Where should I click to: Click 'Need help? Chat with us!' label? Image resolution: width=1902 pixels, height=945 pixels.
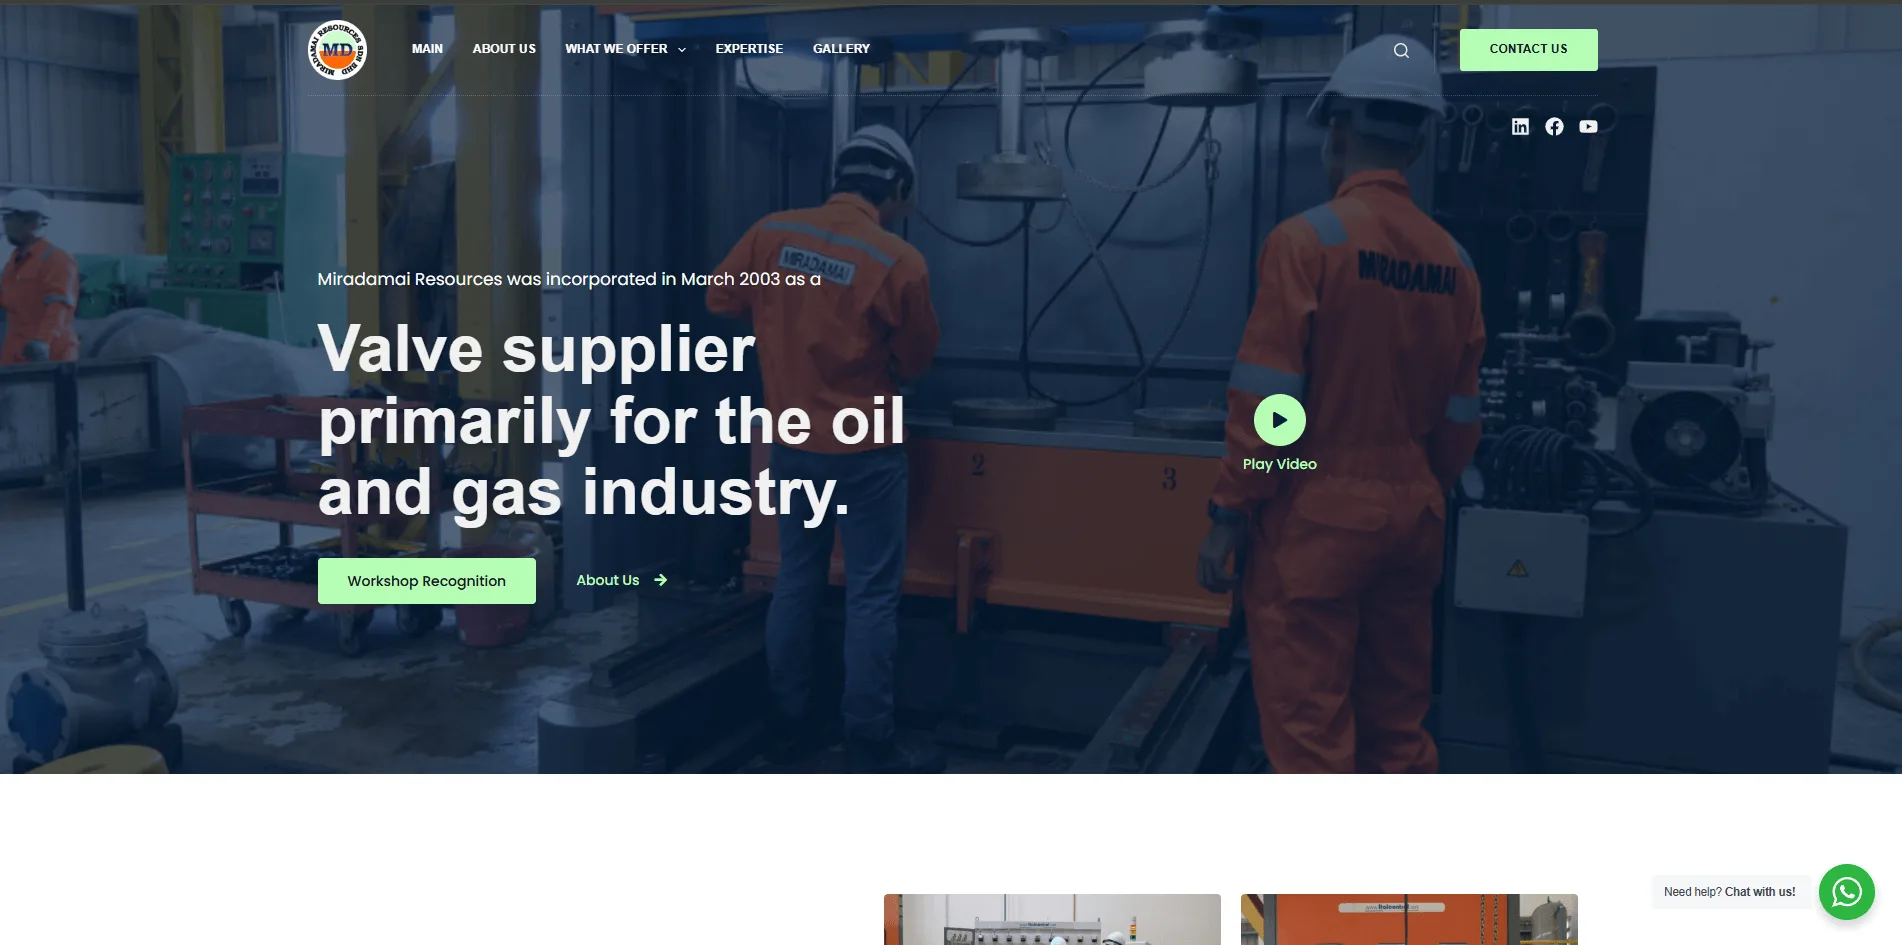[x=1730, y=892]
